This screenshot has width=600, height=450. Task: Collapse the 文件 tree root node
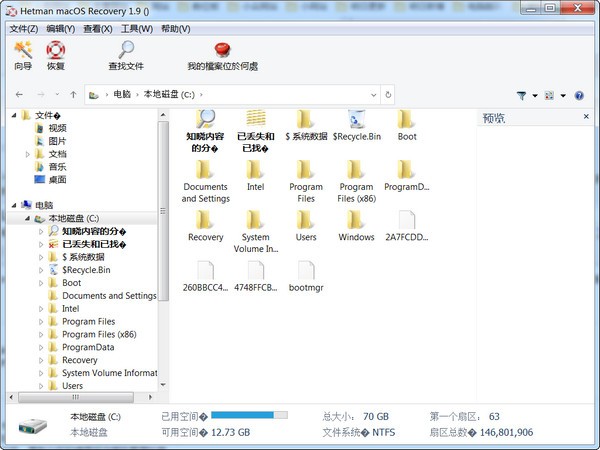(x=14, y=115)
